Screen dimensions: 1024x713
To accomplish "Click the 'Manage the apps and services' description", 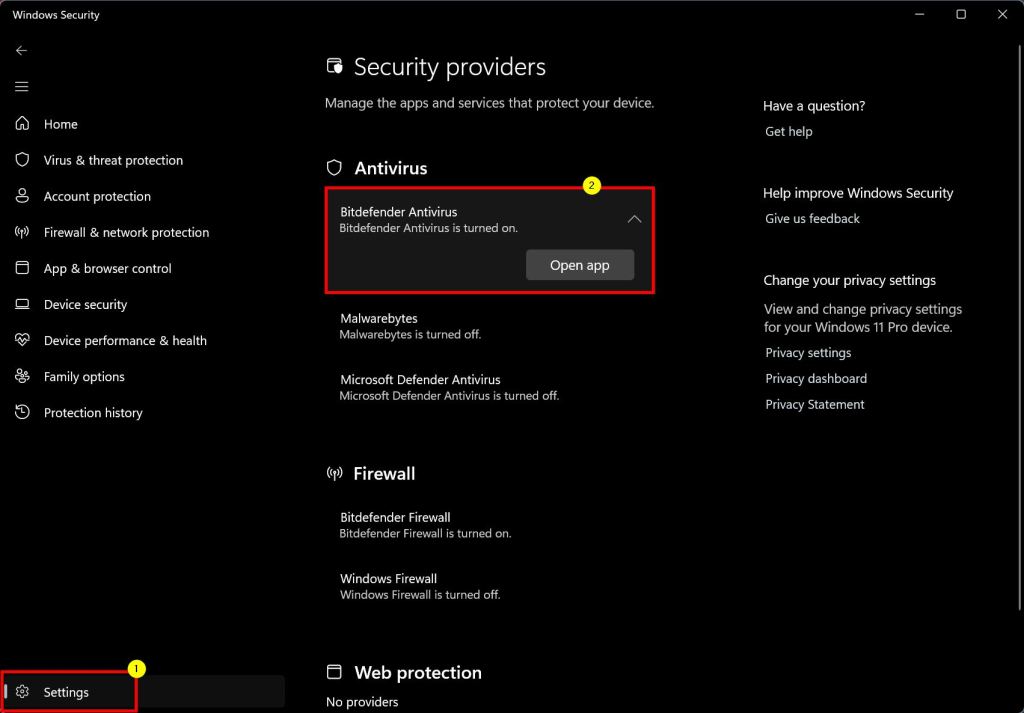I will (489, 103).
